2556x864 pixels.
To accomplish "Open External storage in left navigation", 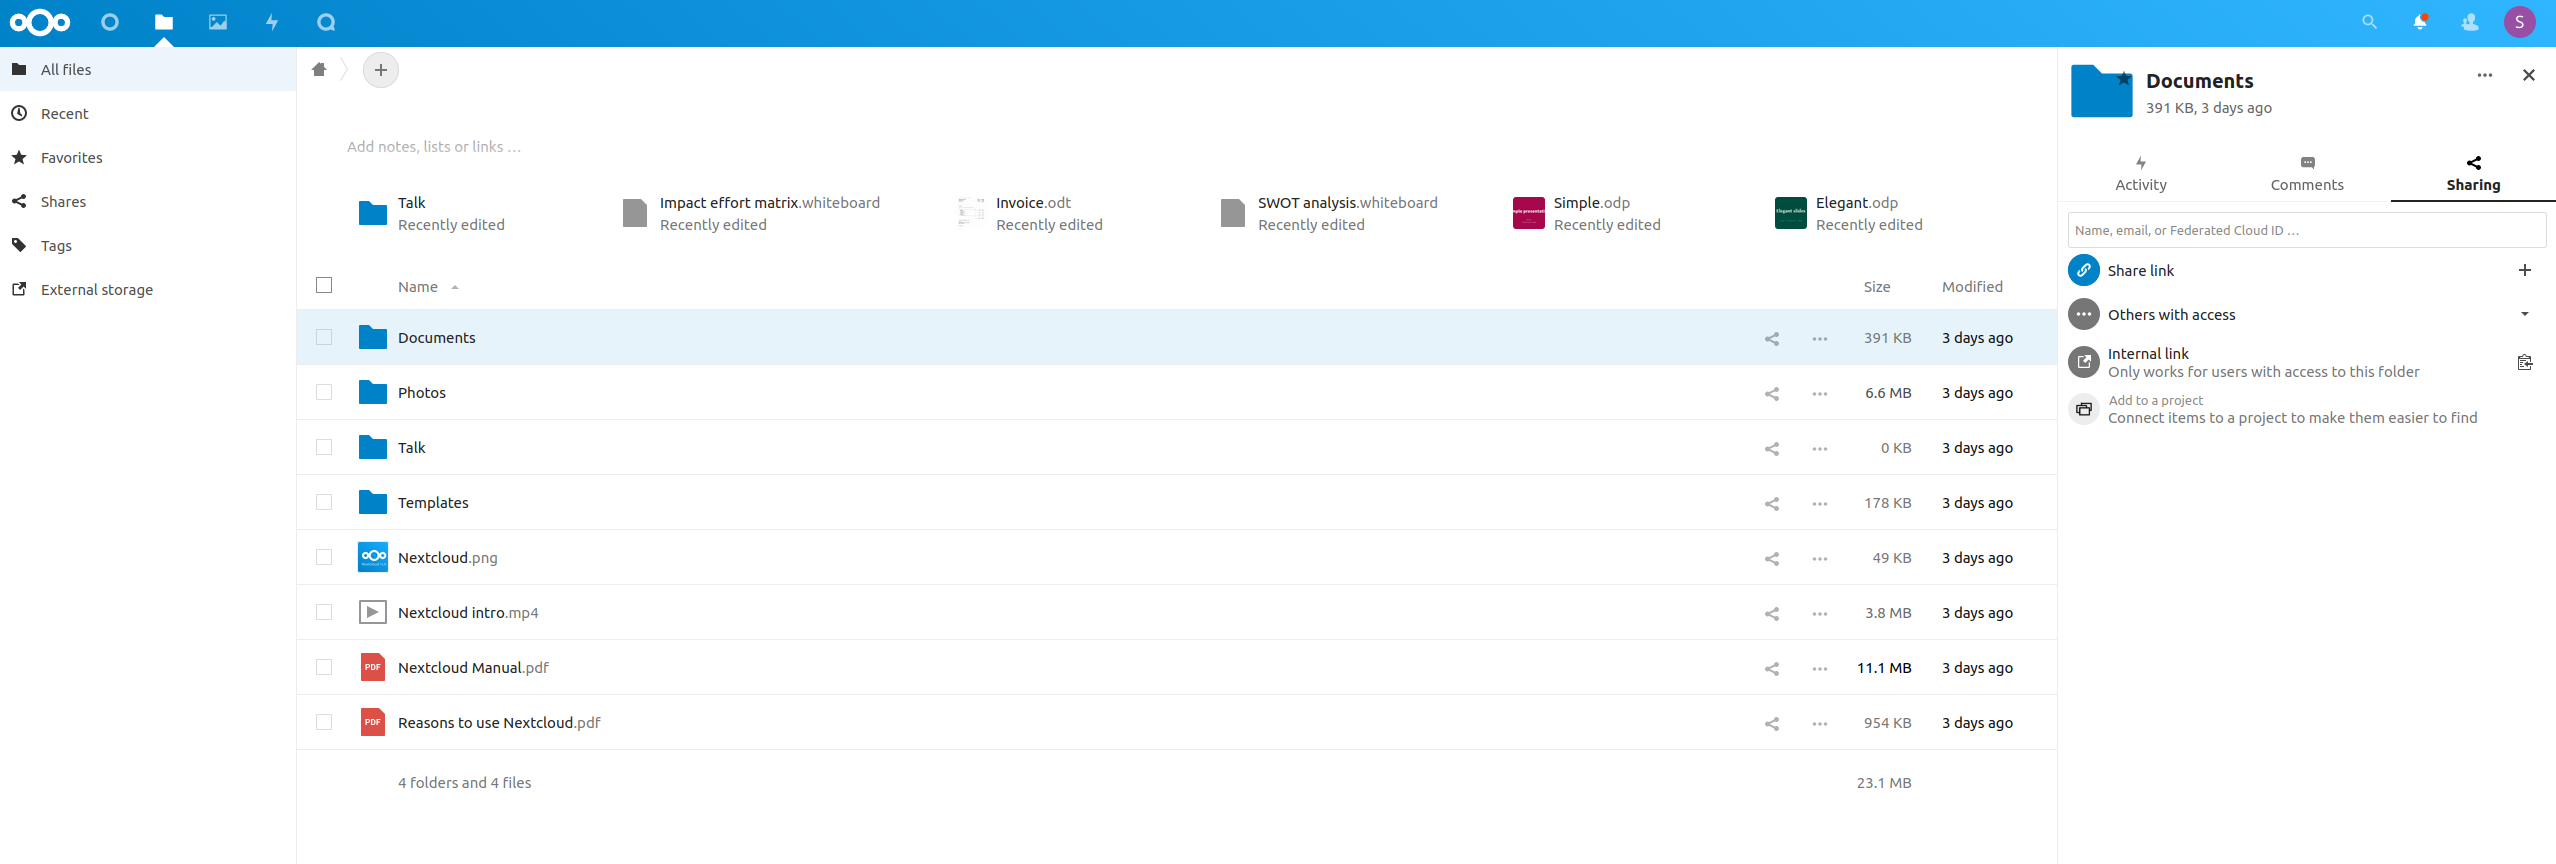I will coord(148,289).
